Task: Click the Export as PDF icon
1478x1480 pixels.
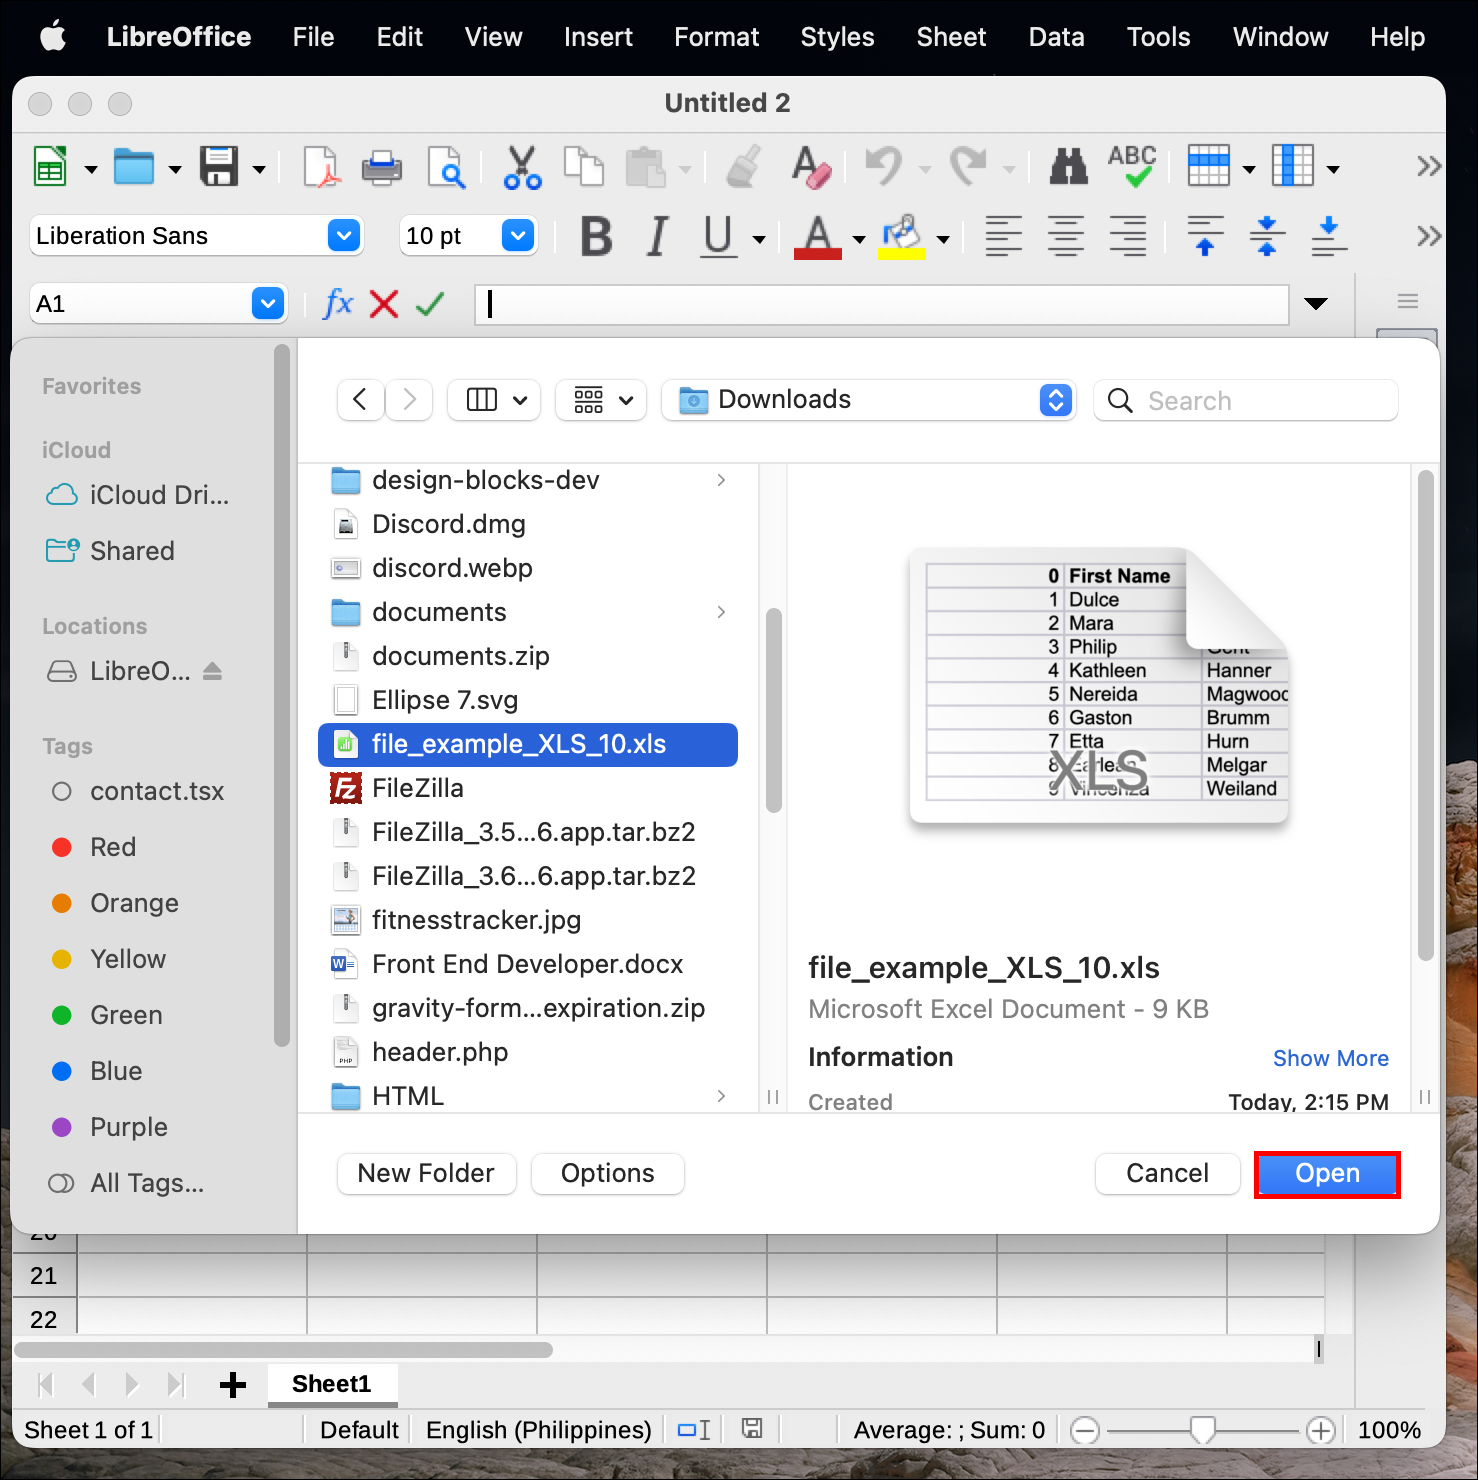Action: tap(322, 167)
